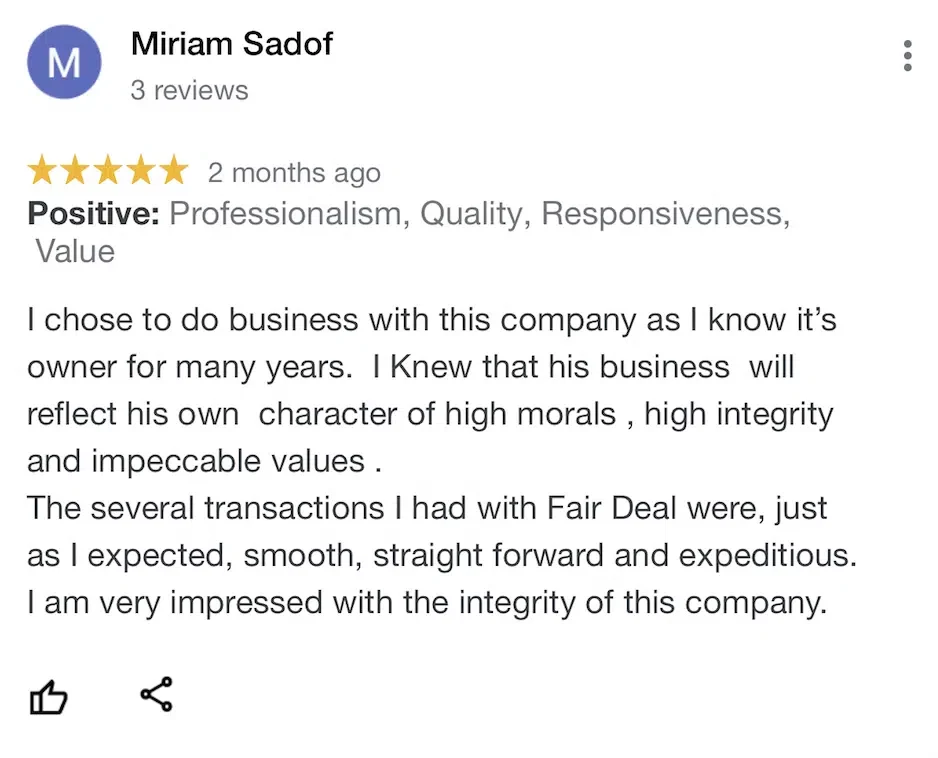Open the Miriam Sadof profile name

point(231,44)
